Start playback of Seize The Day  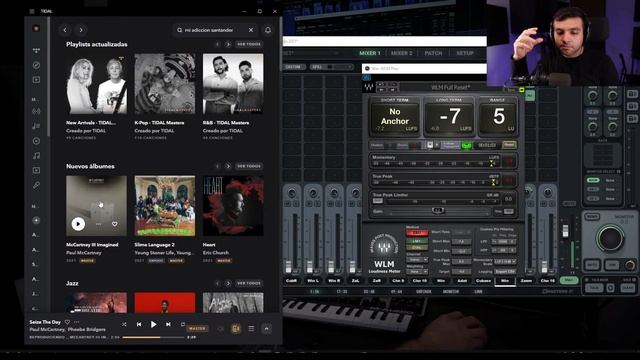pyautogui.click(x=153, y=324)
